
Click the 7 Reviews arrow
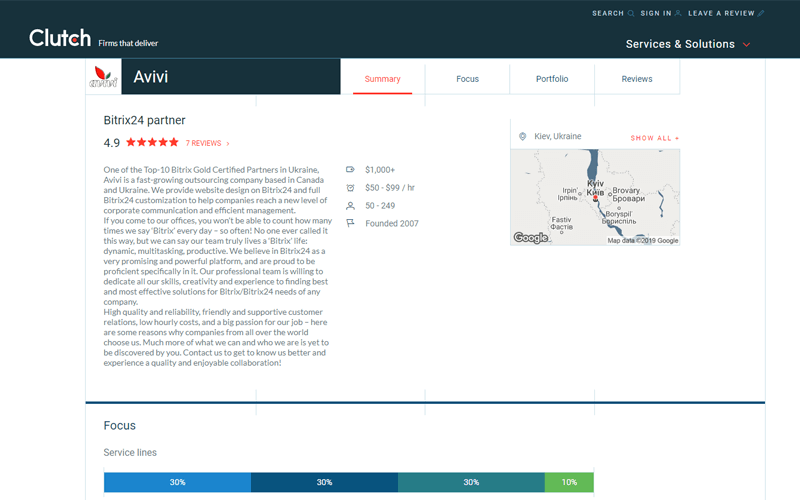tap(228, 144)
